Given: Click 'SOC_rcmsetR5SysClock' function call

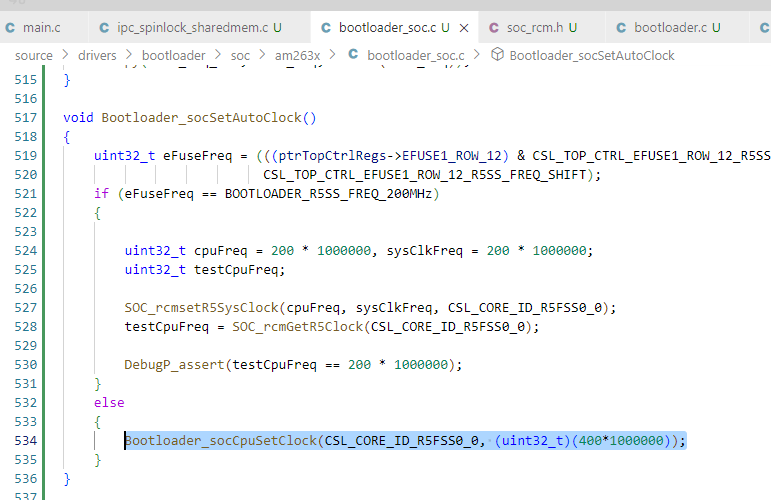Looking at the screenshot, I should click(202, 308).
